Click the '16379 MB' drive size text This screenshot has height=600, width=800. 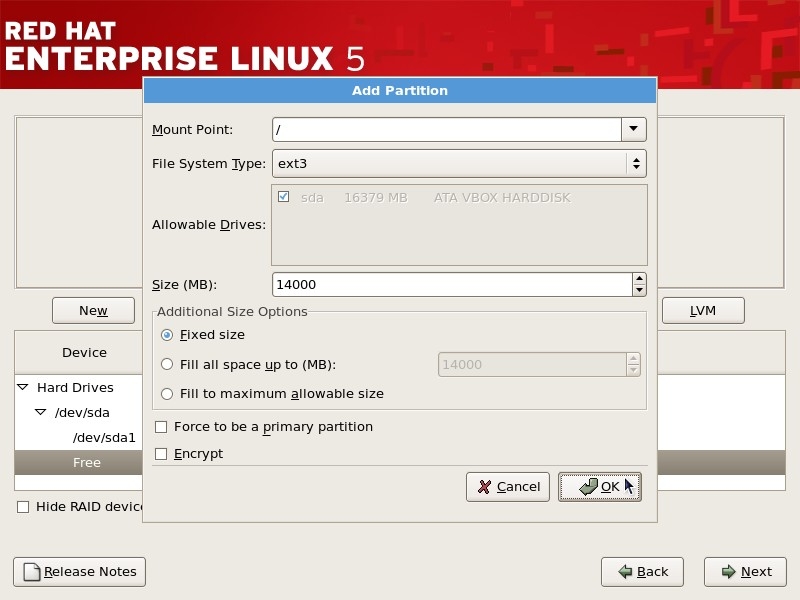376,197
